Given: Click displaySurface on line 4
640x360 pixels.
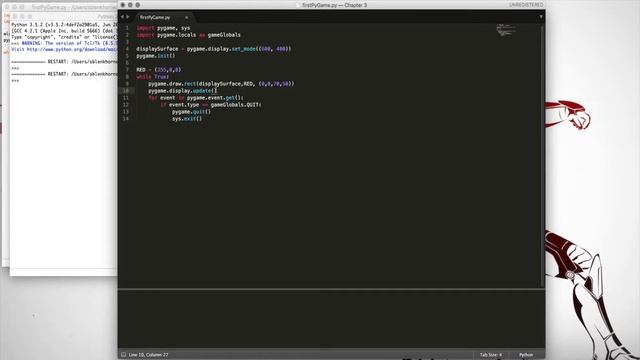Looking at the screenshot, I should 157,49.
